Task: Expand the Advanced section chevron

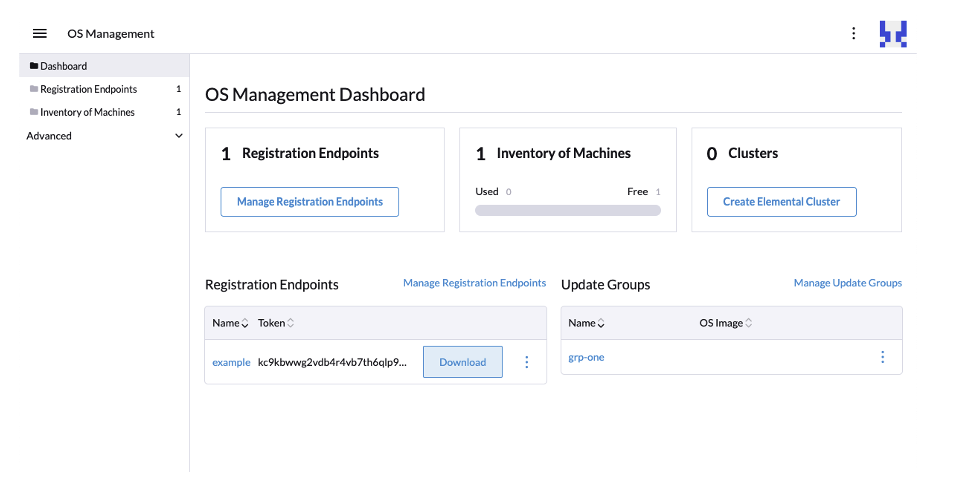Action: [179, 136]
